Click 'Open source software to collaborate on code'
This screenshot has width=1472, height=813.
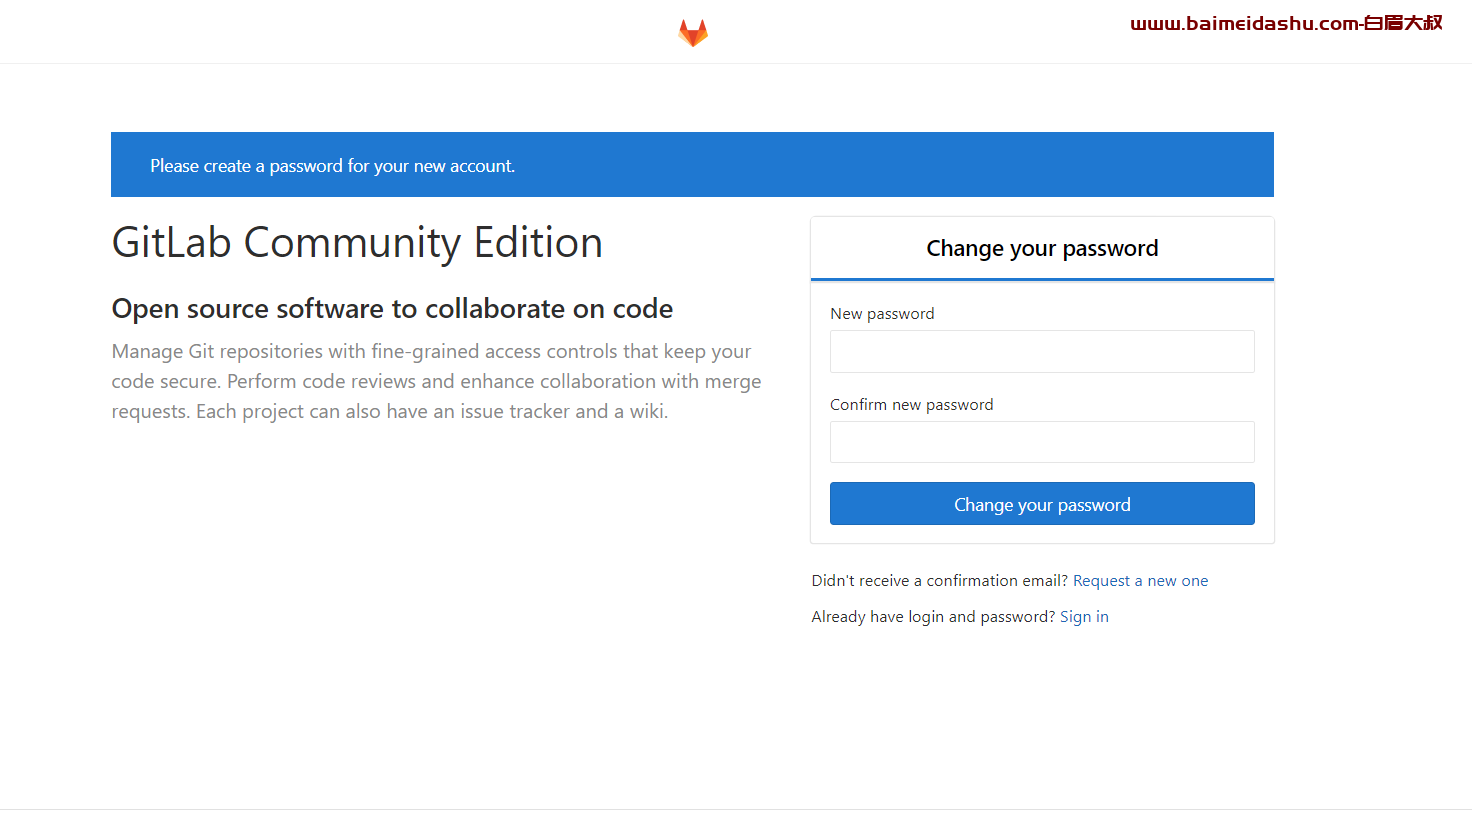(392, 309)
